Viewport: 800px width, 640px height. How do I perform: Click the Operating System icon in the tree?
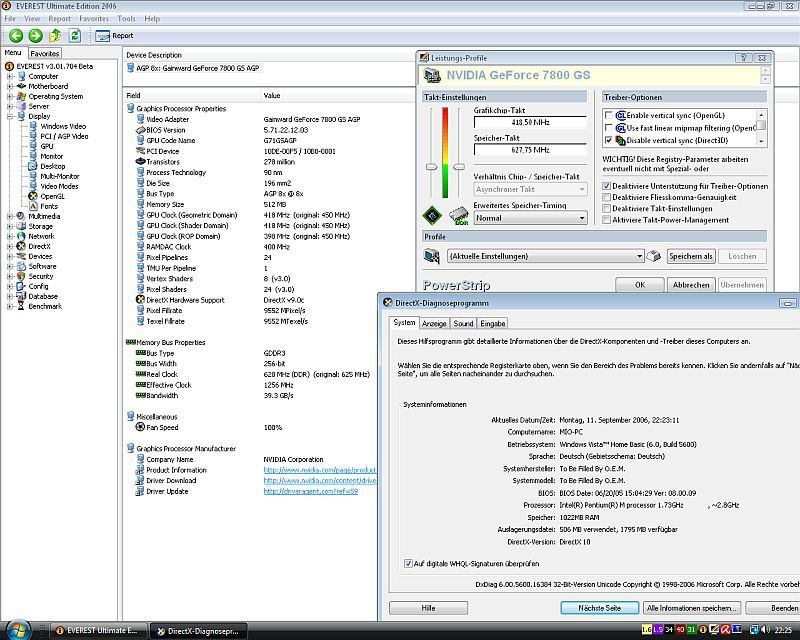21,96
